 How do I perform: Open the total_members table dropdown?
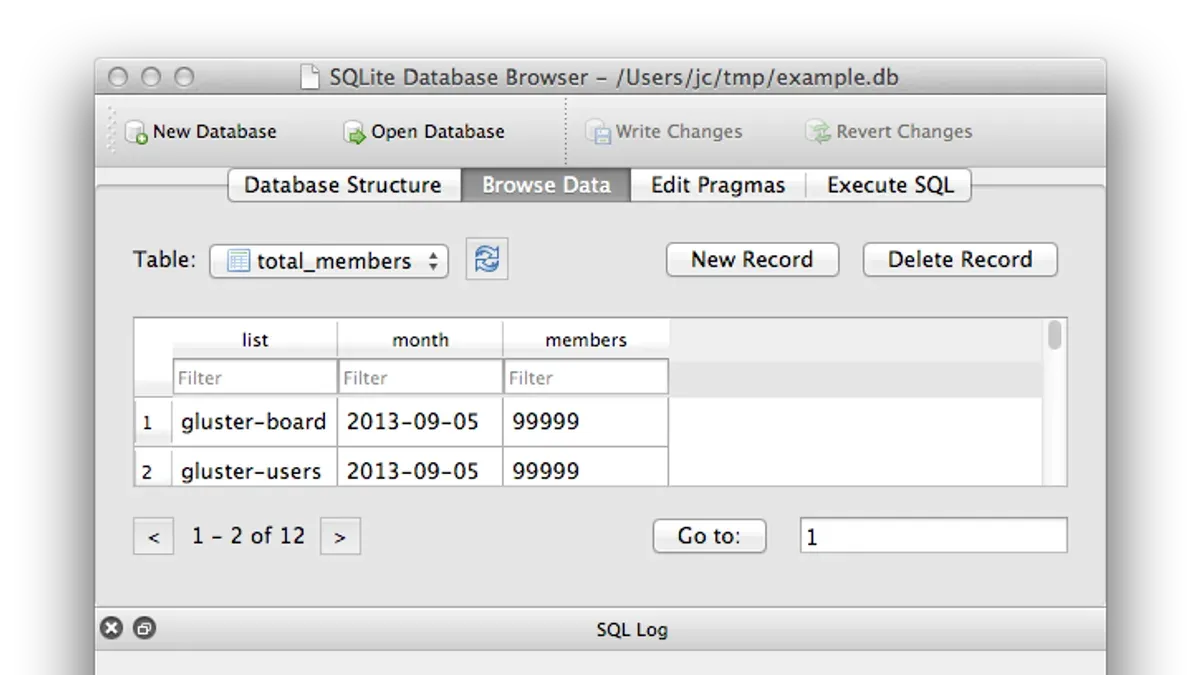coord(329,261)
